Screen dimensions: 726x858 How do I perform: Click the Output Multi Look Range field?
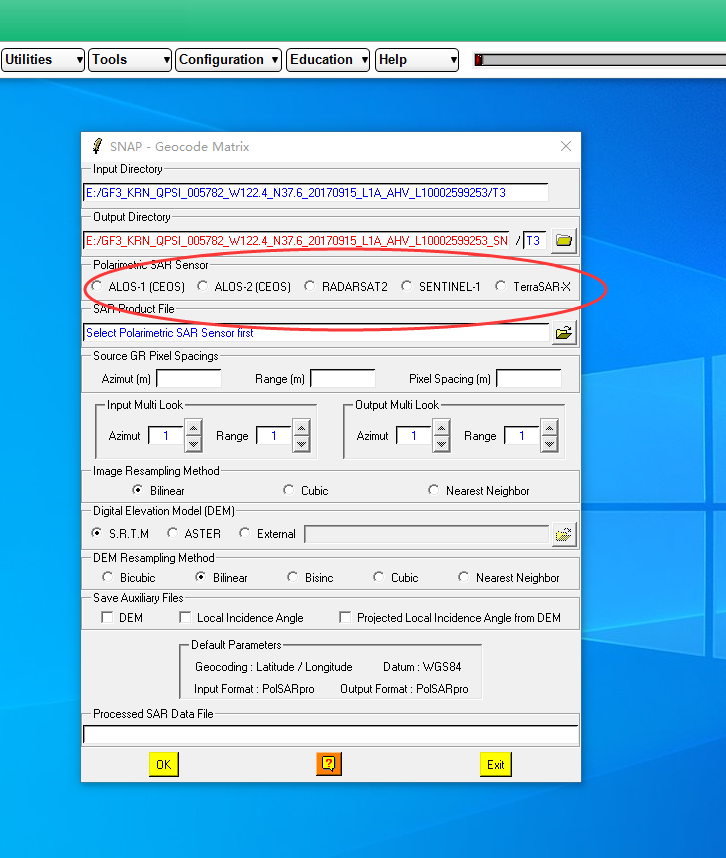click(x=522, y=436)
